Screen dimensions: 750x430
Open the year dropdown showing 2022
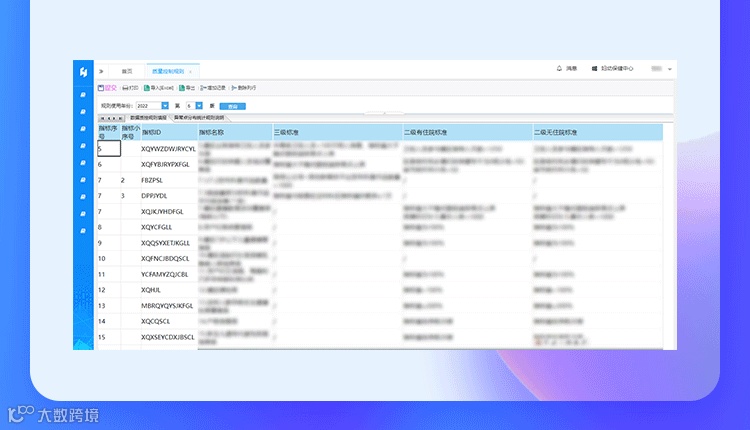(x=165, y=106)
